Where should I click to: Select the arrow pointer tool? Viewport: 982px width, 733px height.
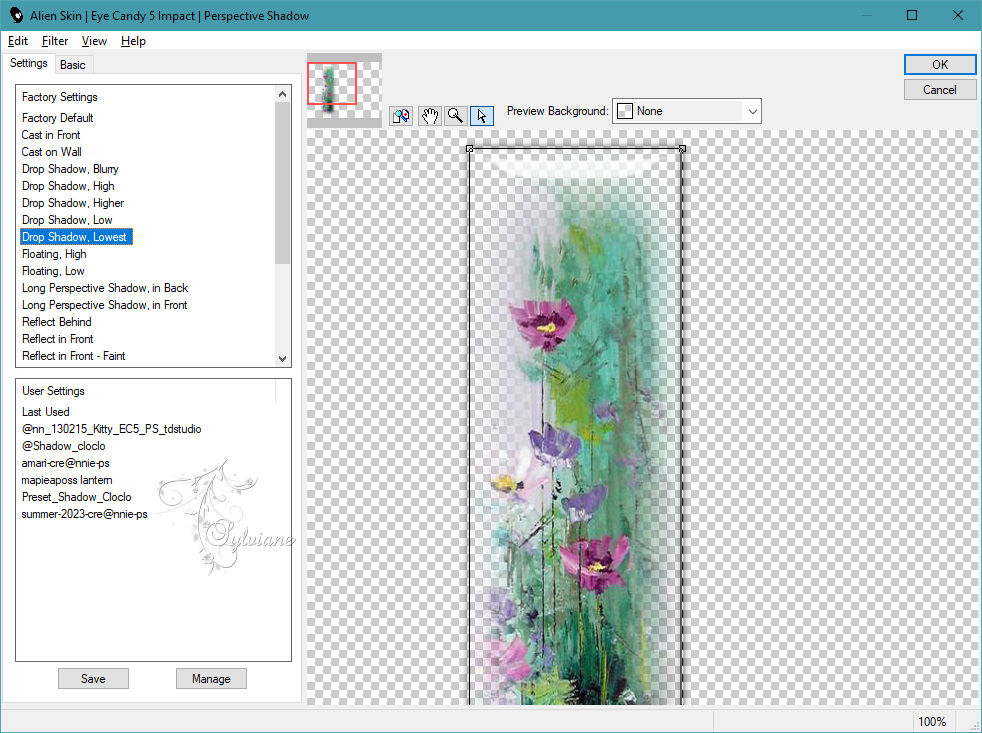tap(482, 116)
